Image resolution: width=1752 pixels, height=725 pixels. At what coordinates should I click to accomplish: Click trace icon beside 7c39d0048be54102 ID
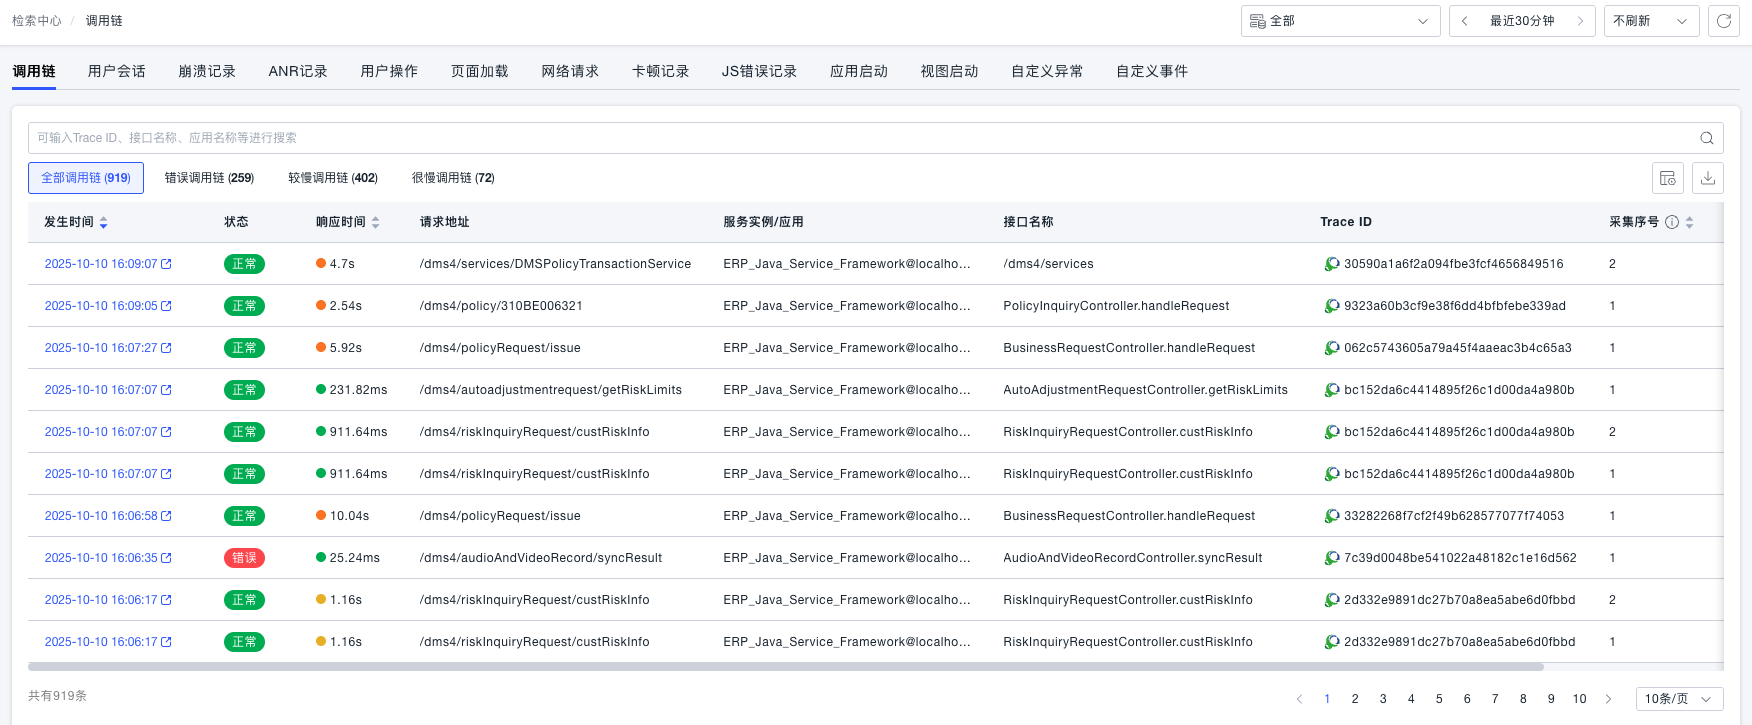(1332, 558)
